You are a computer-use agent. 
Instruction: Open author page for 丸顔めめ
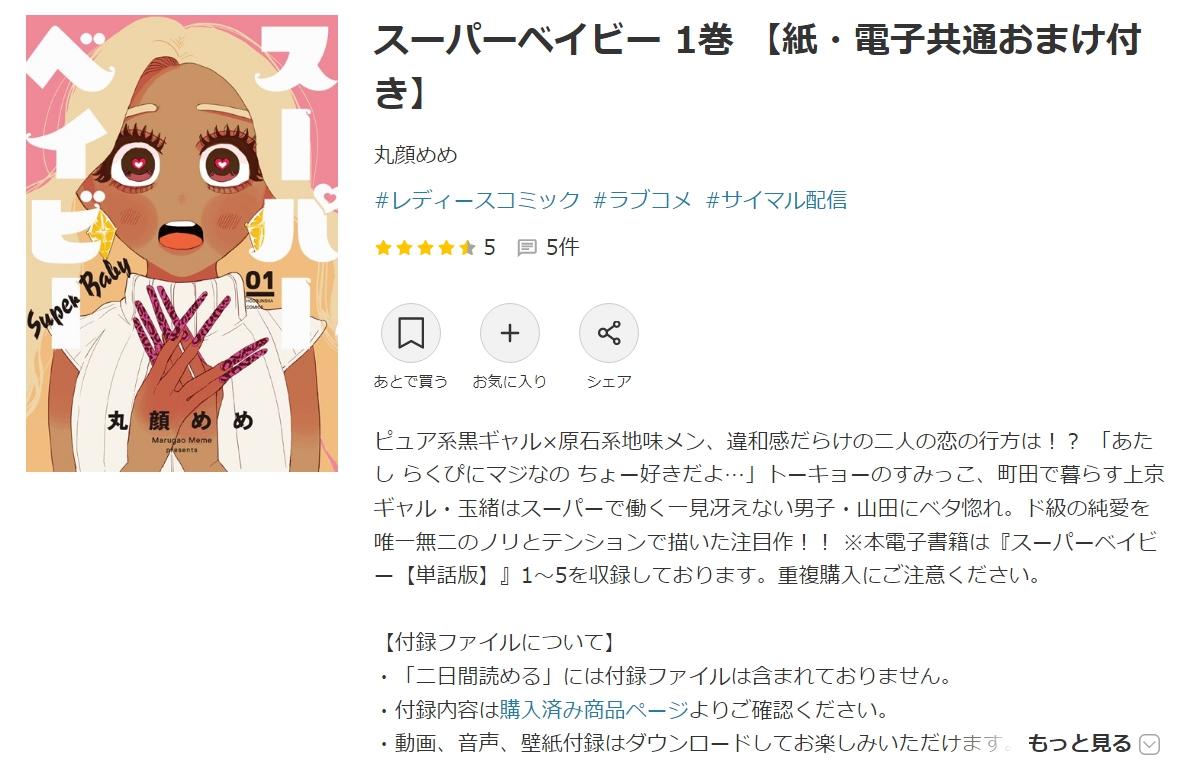(415, 155)
